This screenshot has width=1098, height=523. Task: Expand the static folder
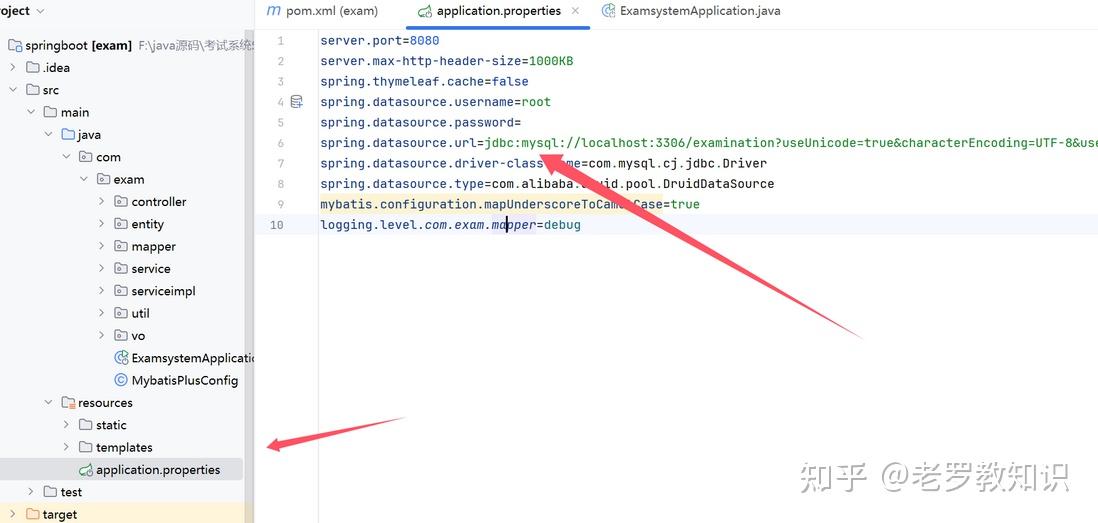(x=66, y=425)
